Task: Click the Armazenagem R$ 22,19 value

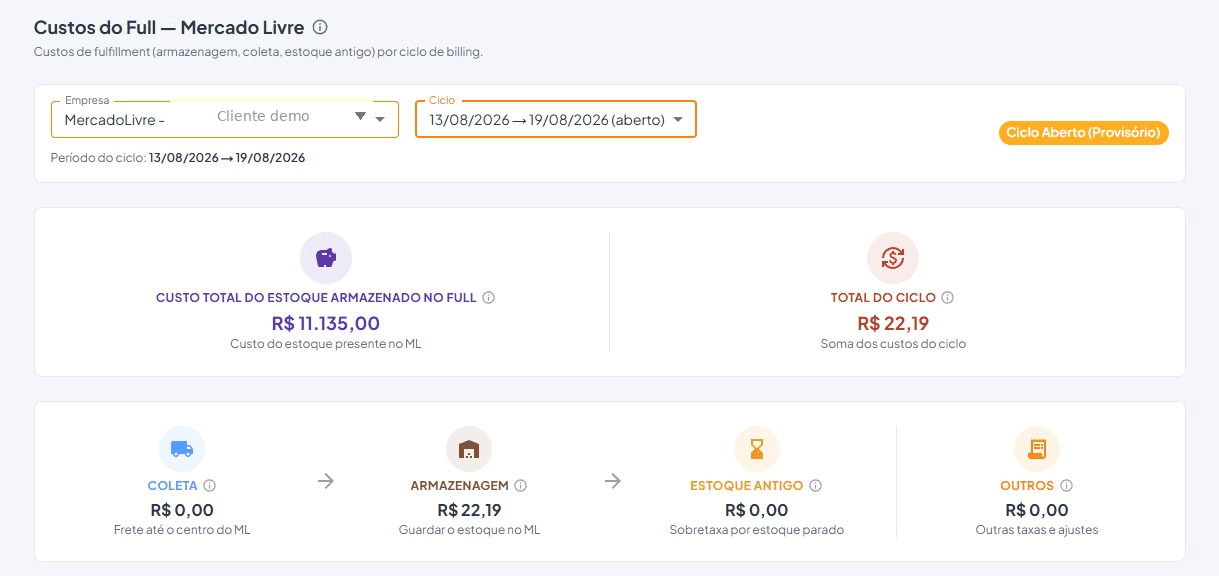Action: tap(469, 510)
